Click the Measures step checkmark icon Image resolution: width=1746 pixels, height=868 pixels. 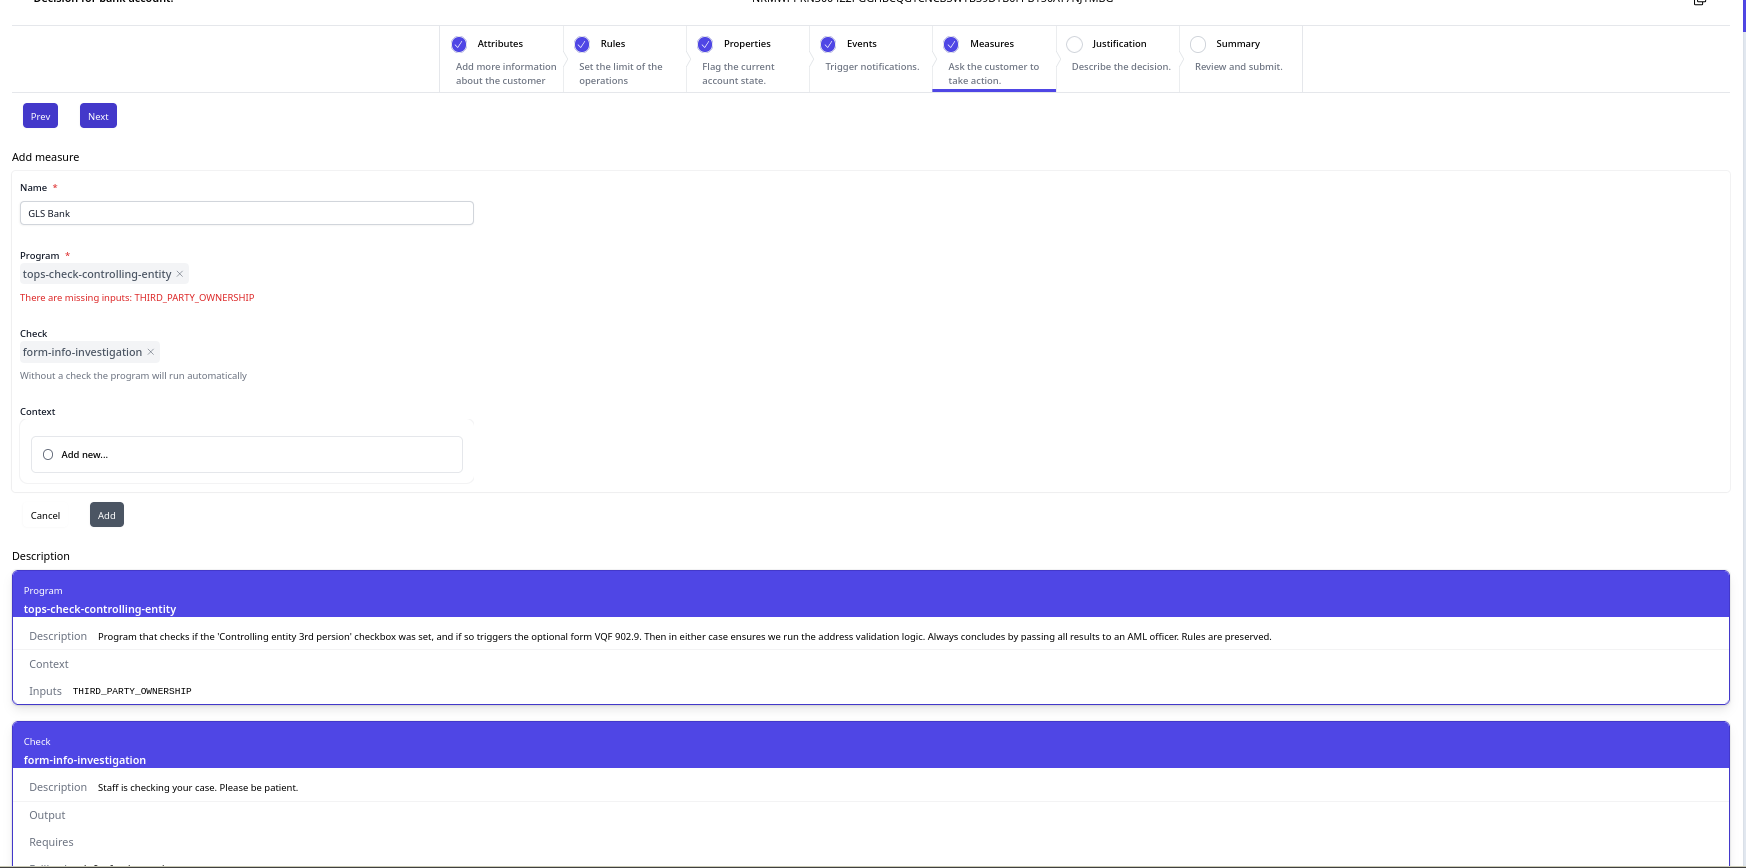(x=951, y=44)
